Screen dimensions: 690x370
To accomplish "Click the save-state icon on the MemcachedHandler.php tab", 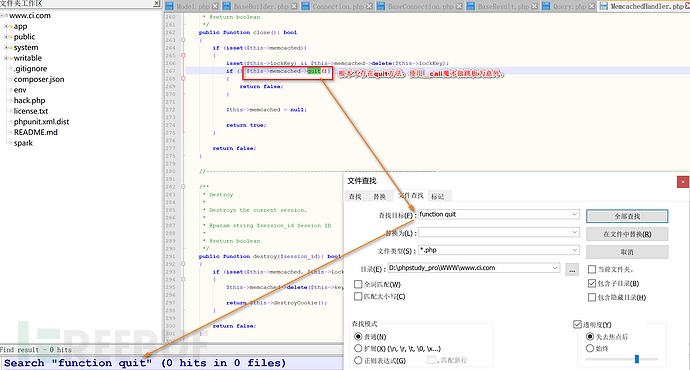I will (x=604, y=6).
